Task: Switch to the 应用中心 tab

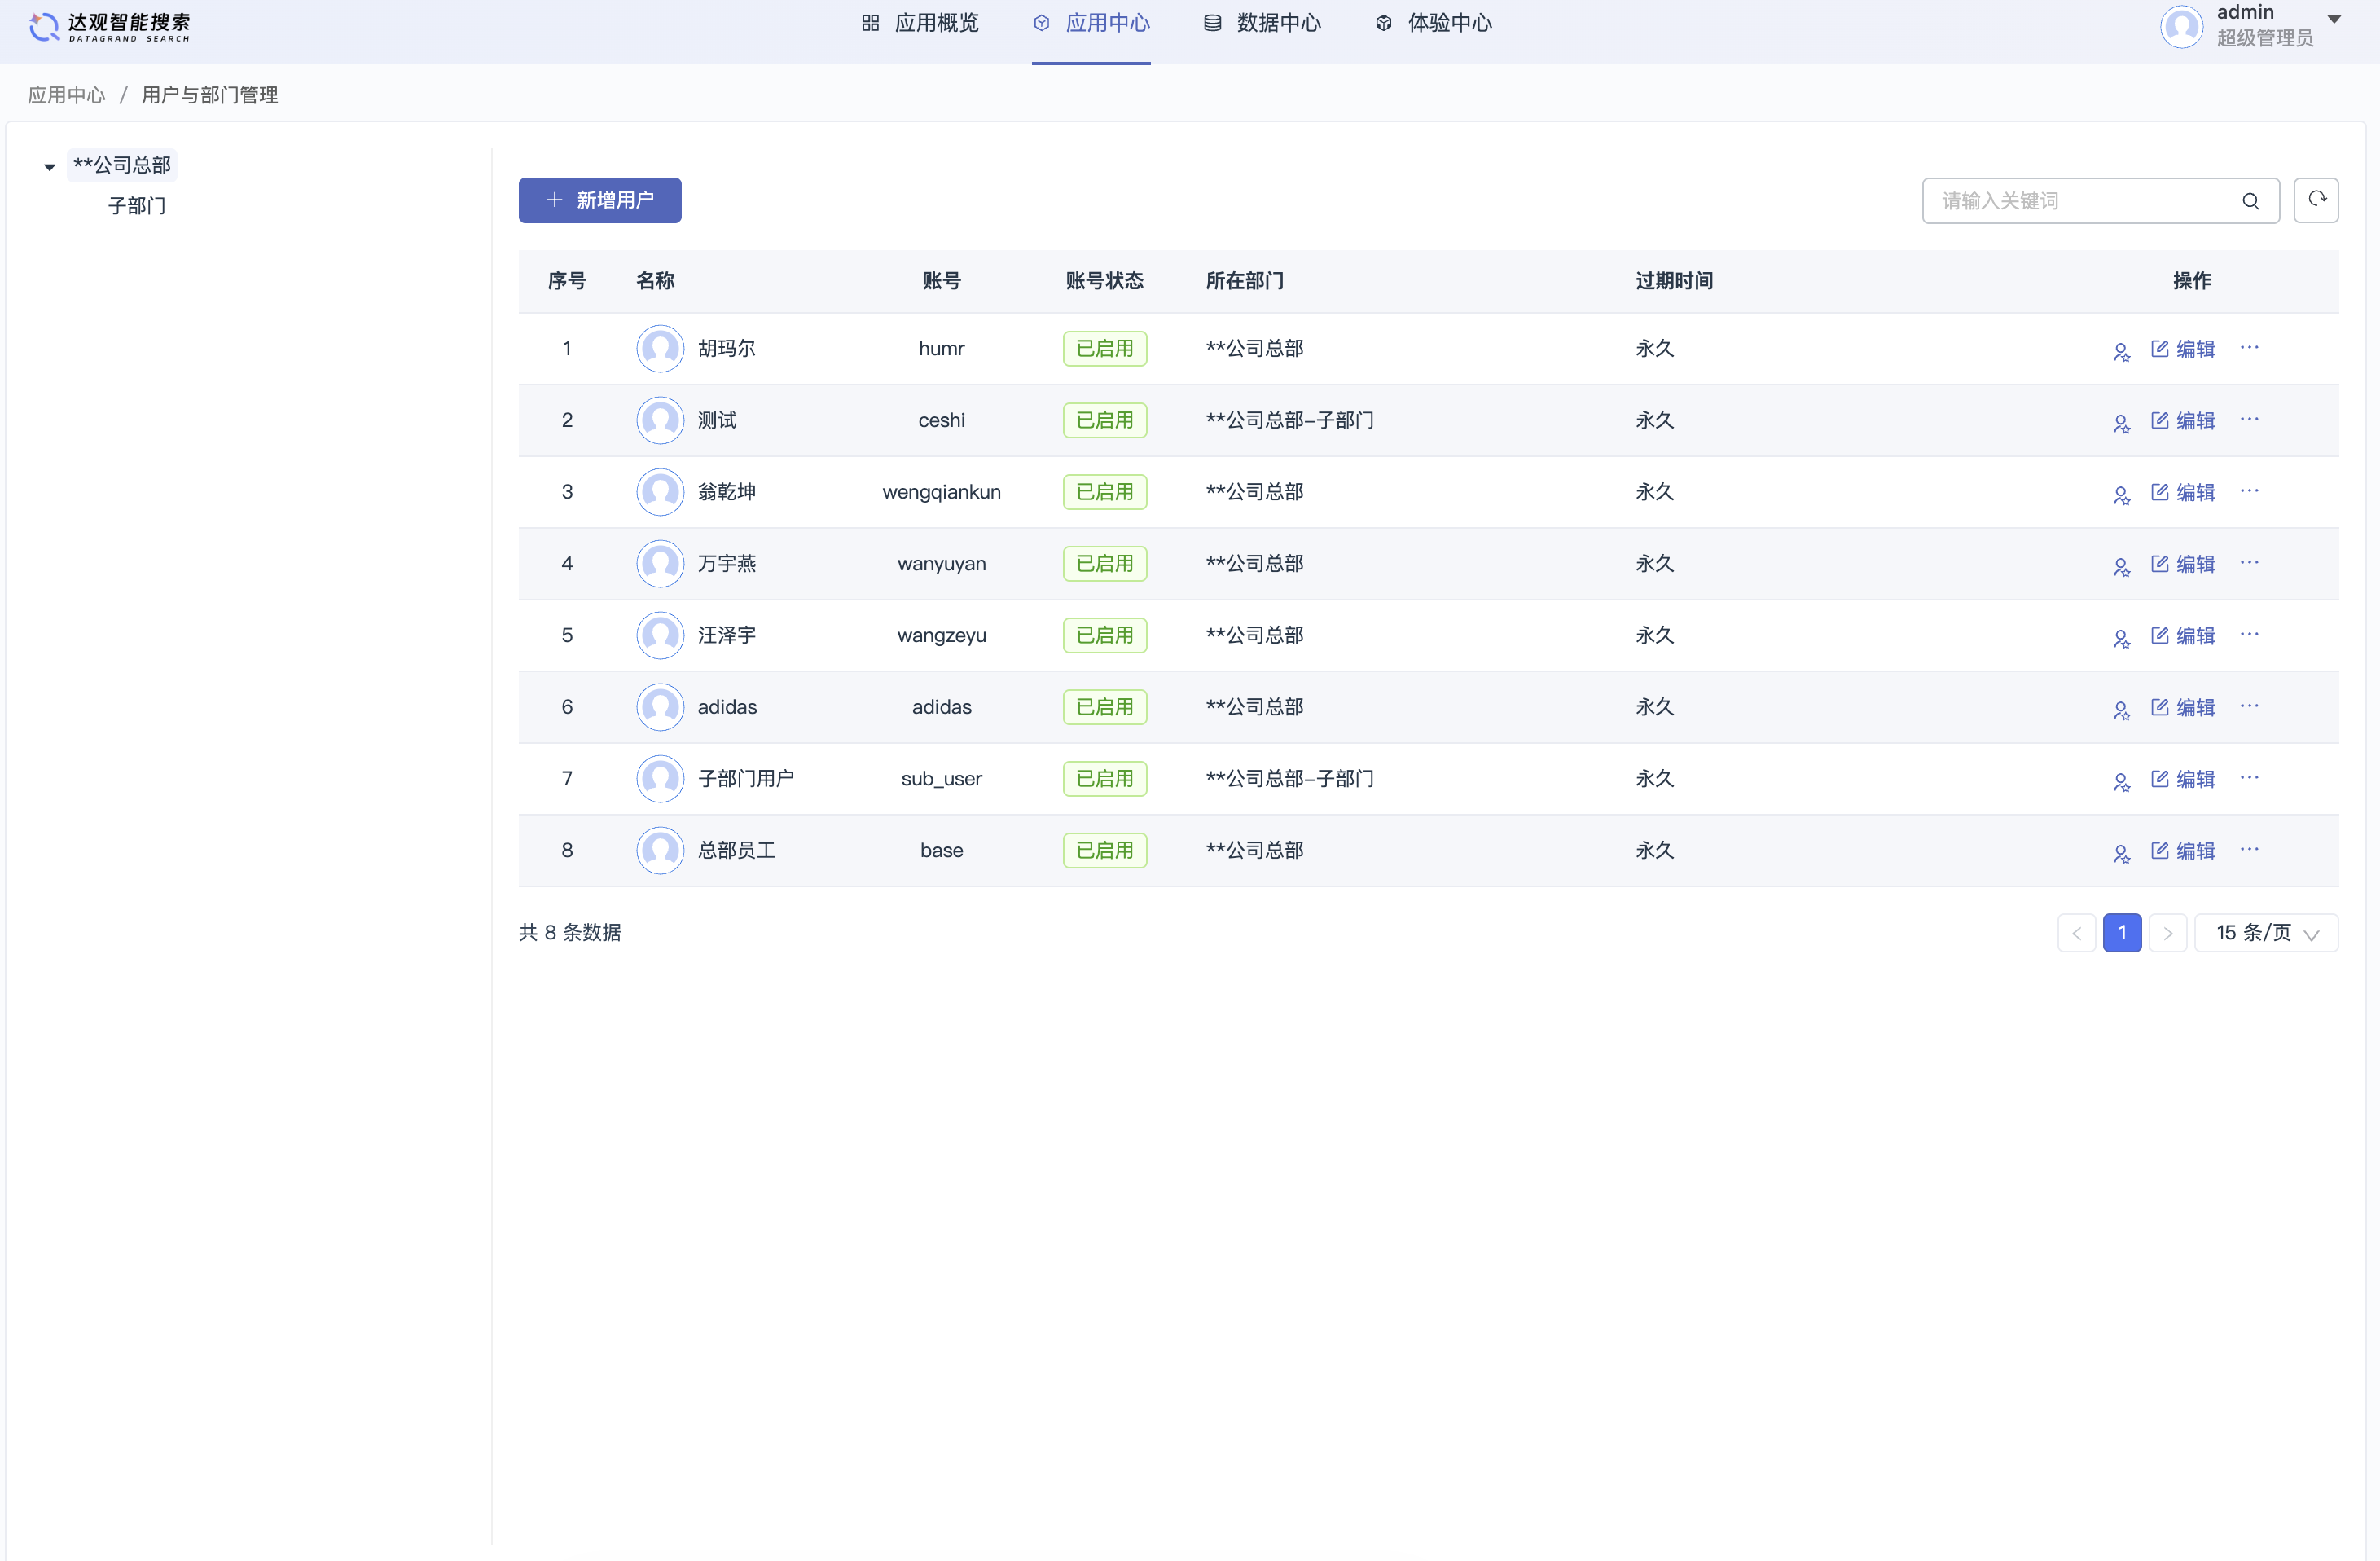Action: (x=1091, y=23)
